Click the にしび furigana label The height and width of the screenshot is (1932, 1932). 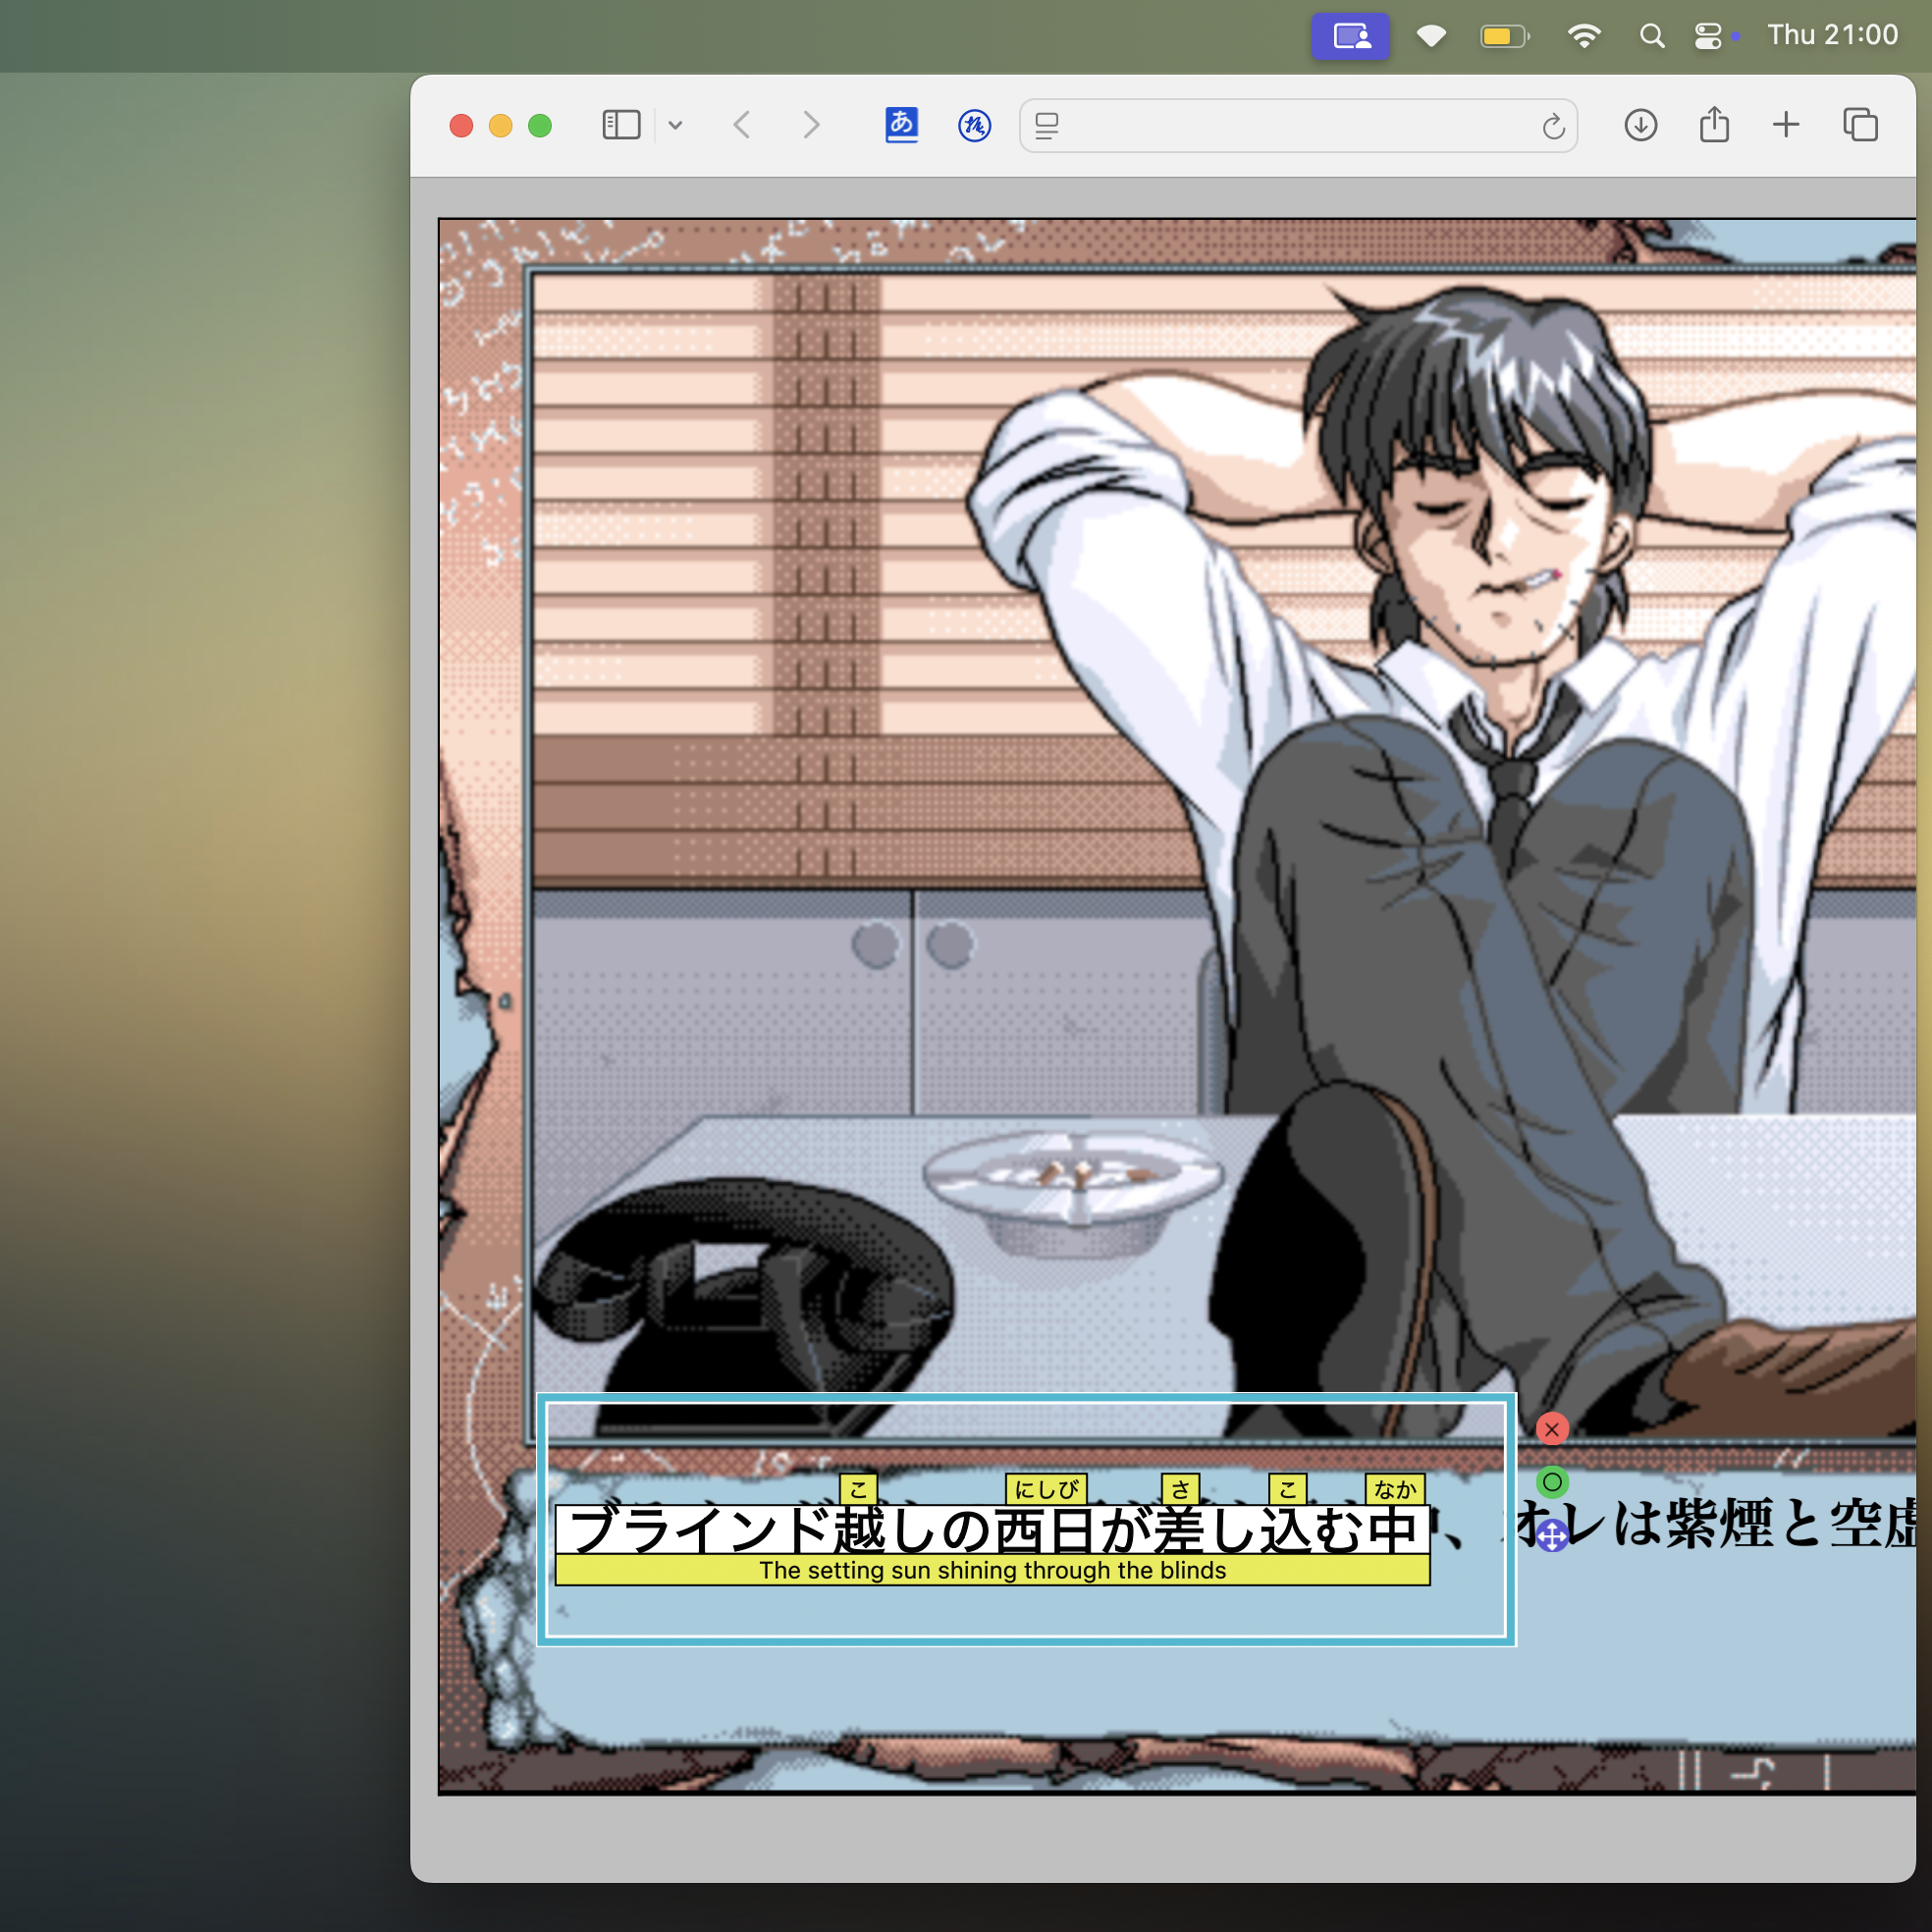point(1045,1489)
